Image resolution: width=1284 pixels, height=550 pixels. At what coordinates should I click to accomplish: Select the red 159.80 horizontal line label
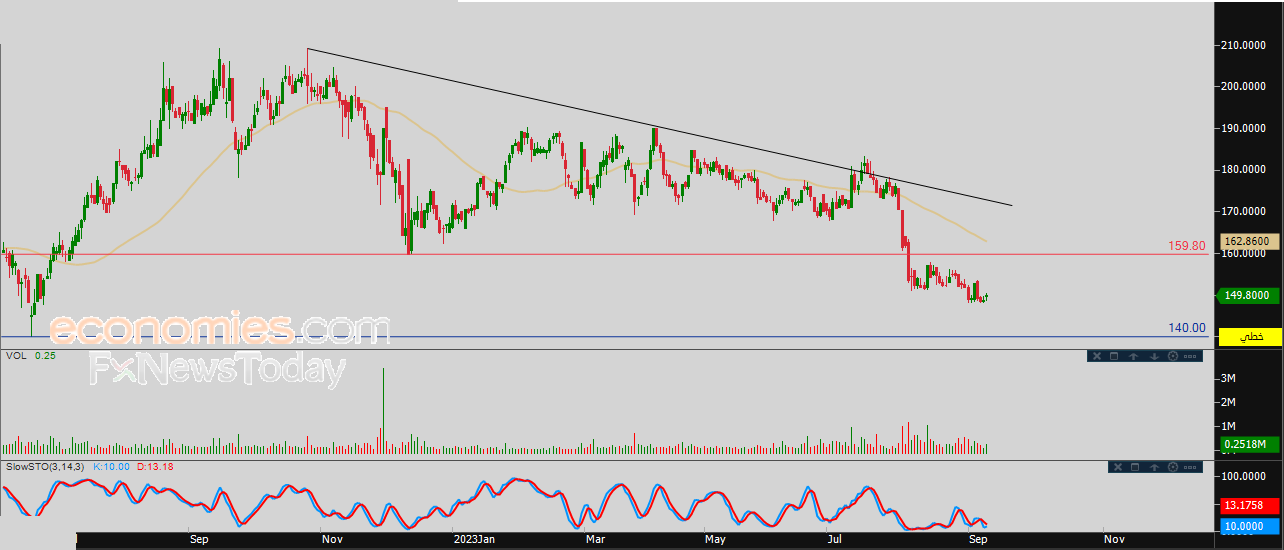tap(1186, 245)
